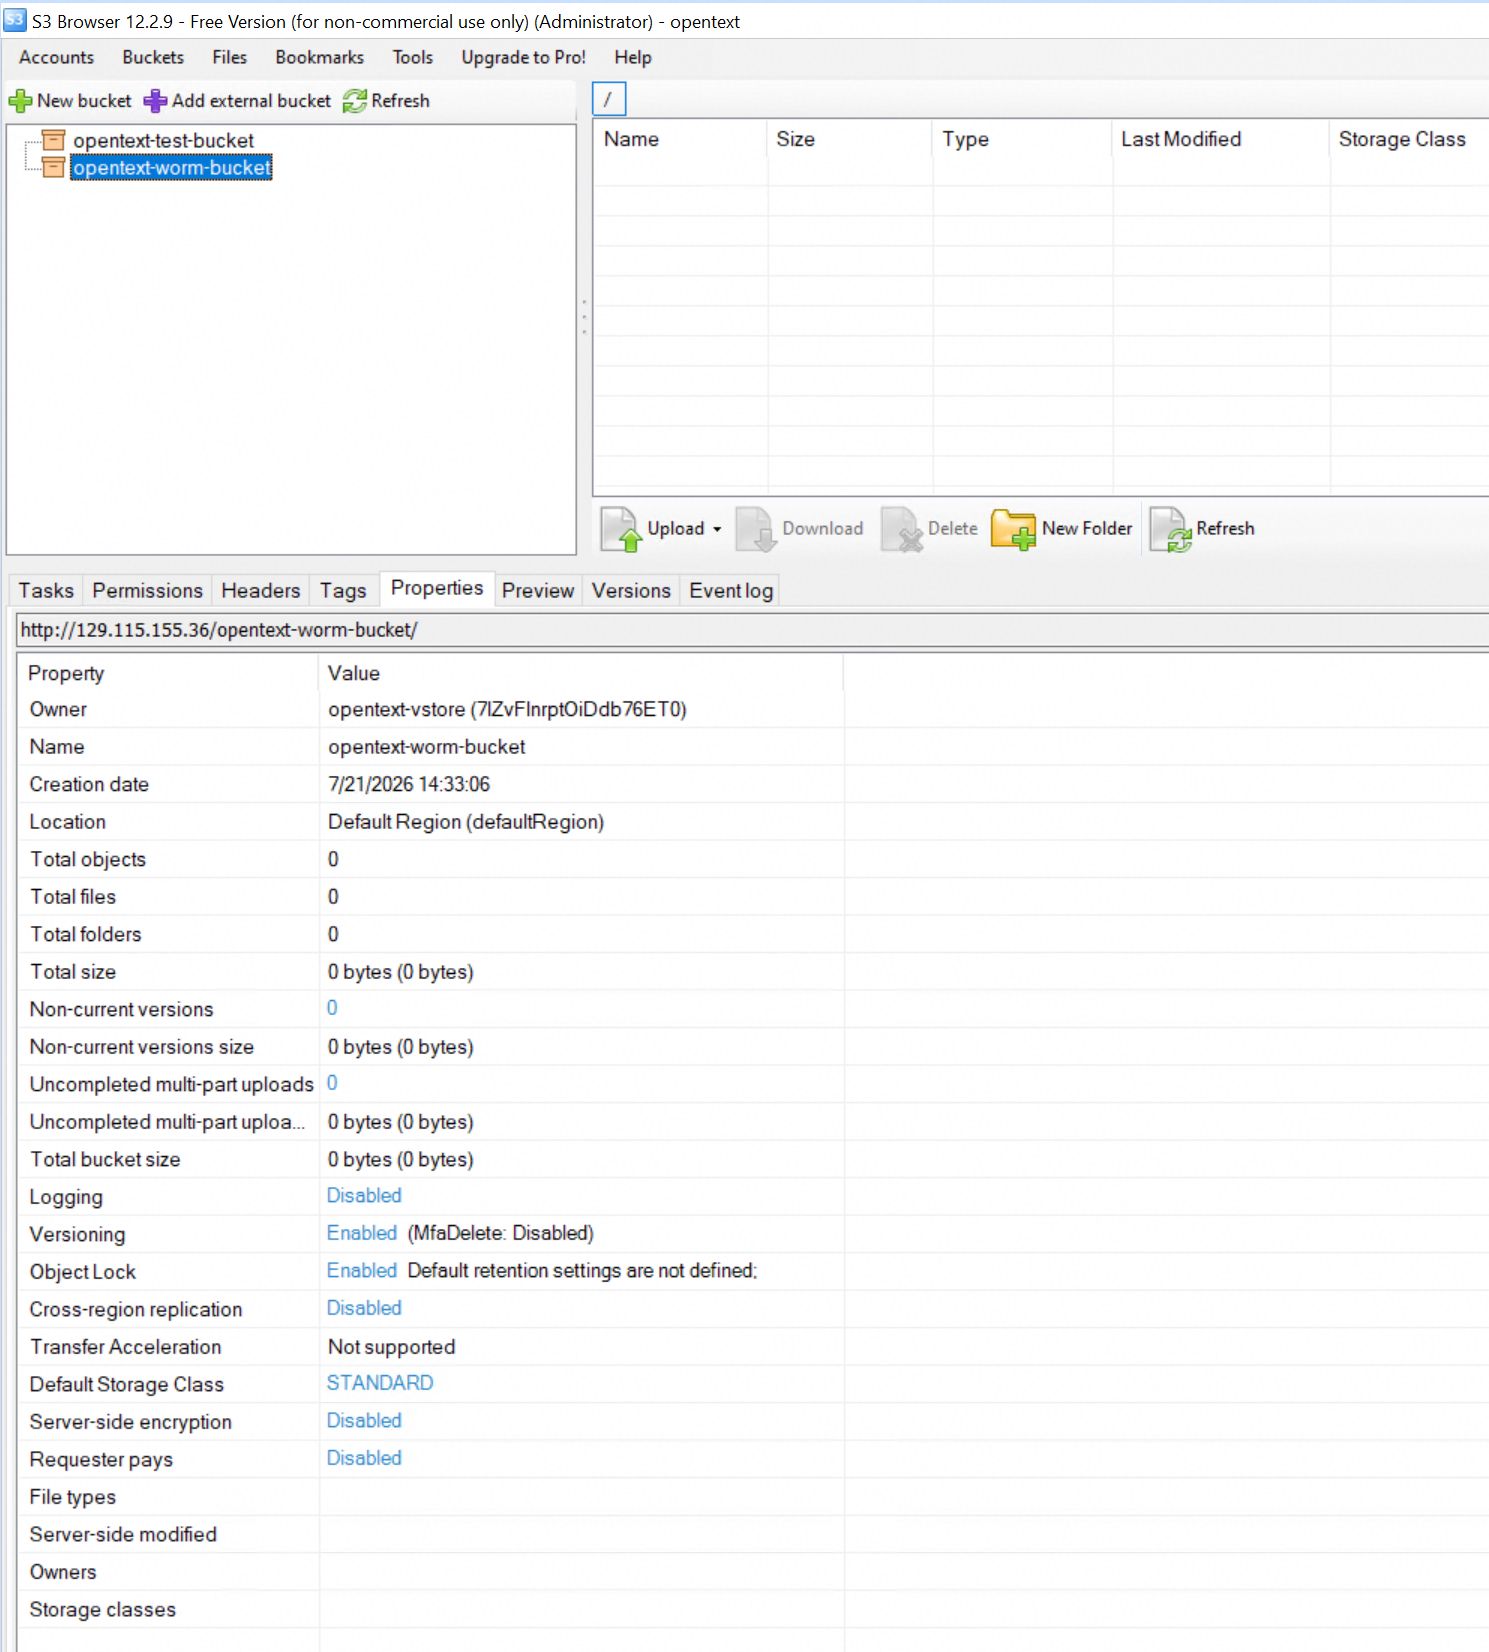Click the Logging Disabled link

click(364, 1196)
